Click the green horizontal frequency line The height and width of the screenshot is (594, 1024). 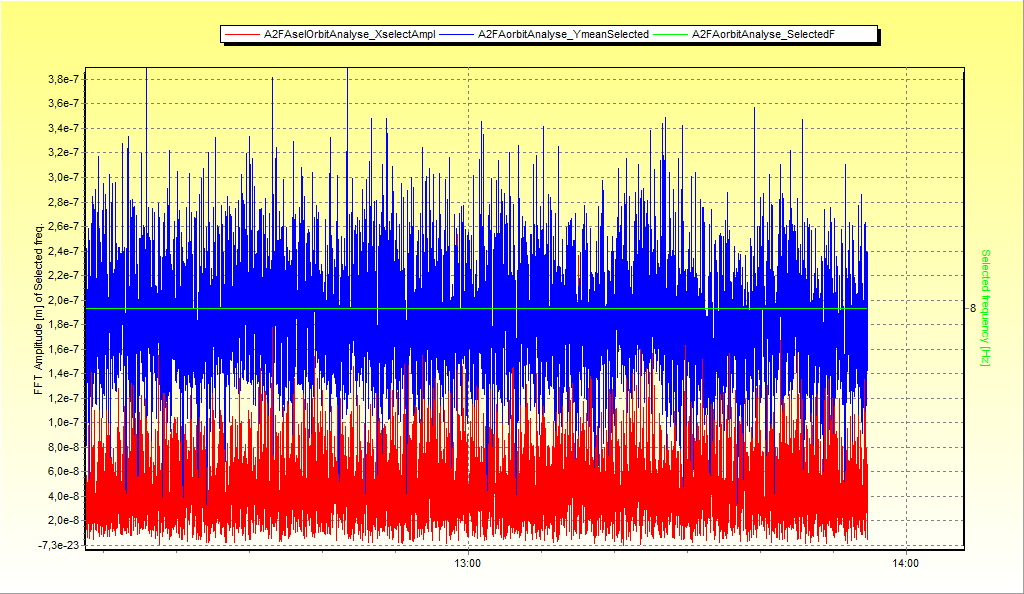pyautogui.click(x=477, y=309)
